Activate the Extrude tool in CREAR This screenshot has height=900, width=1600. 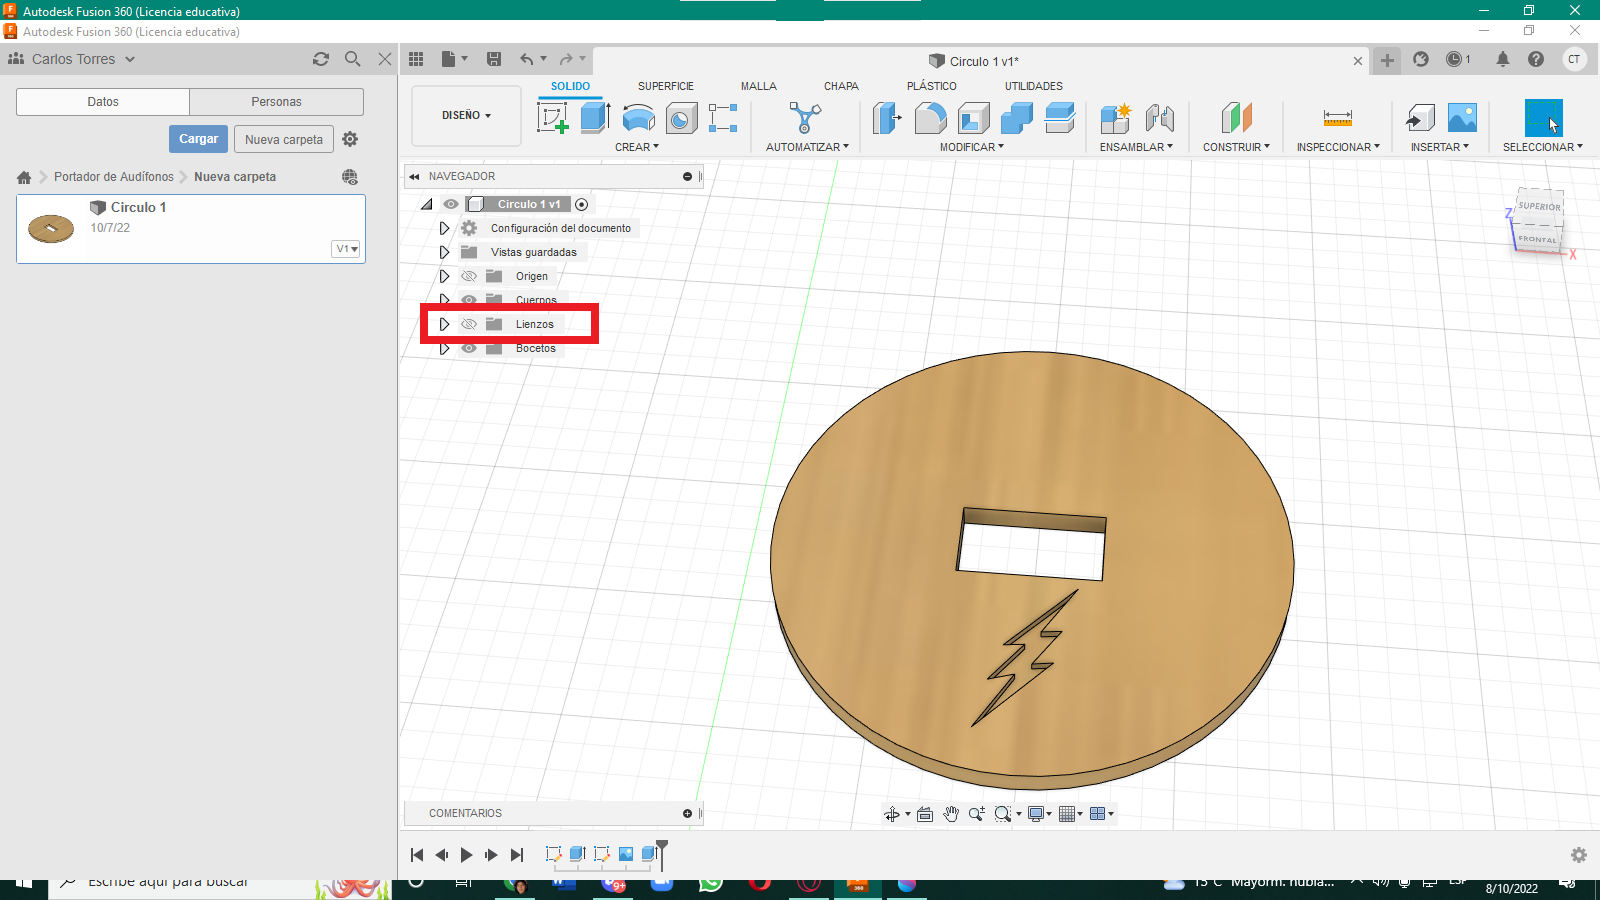coord(595,118)
